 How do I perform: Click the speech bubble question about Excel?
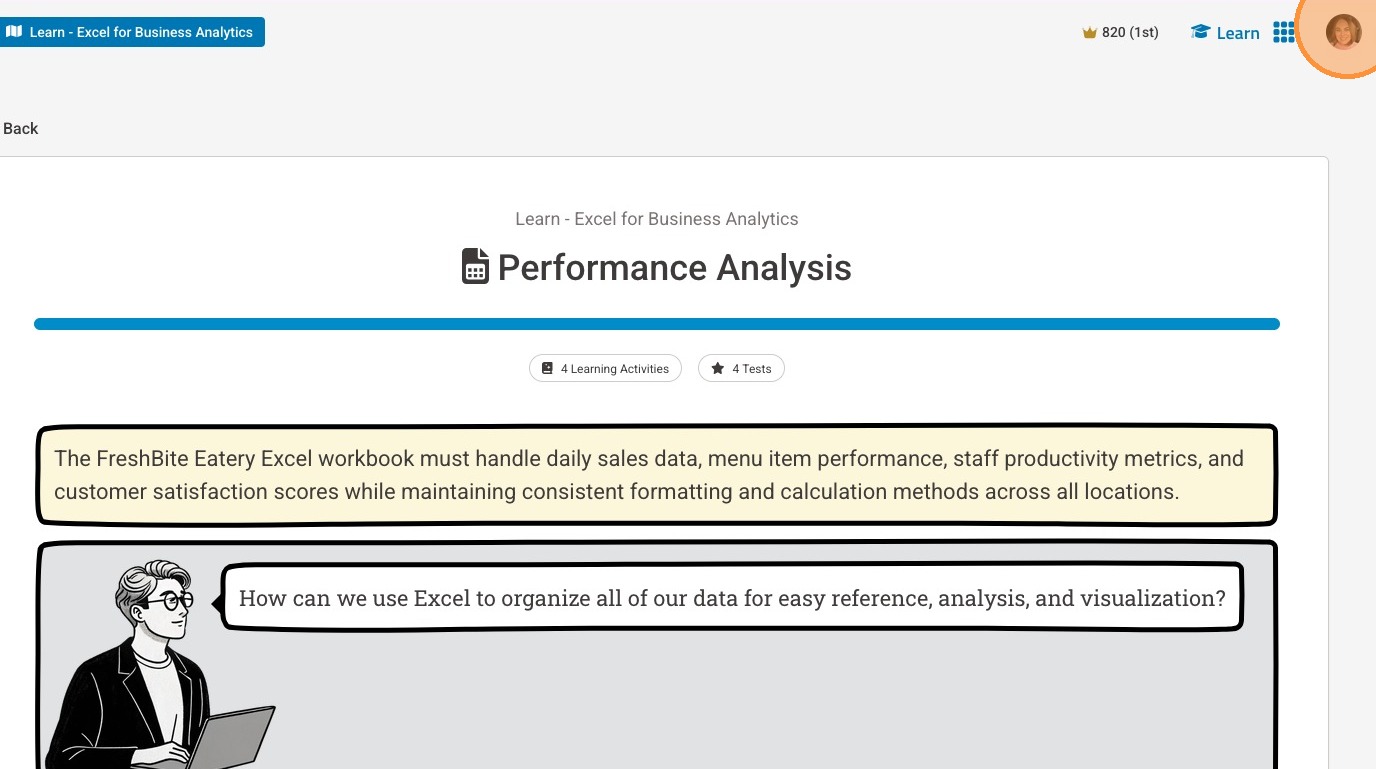(732, 598)
